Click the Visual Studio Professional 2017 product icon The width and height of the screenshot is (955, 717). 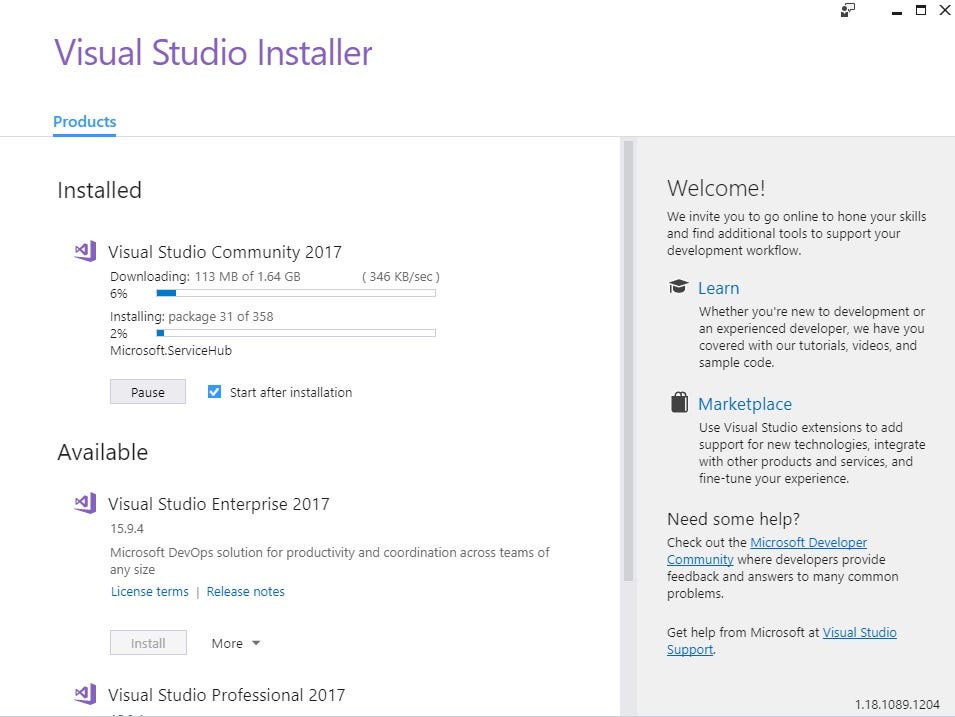coord(84,694)
